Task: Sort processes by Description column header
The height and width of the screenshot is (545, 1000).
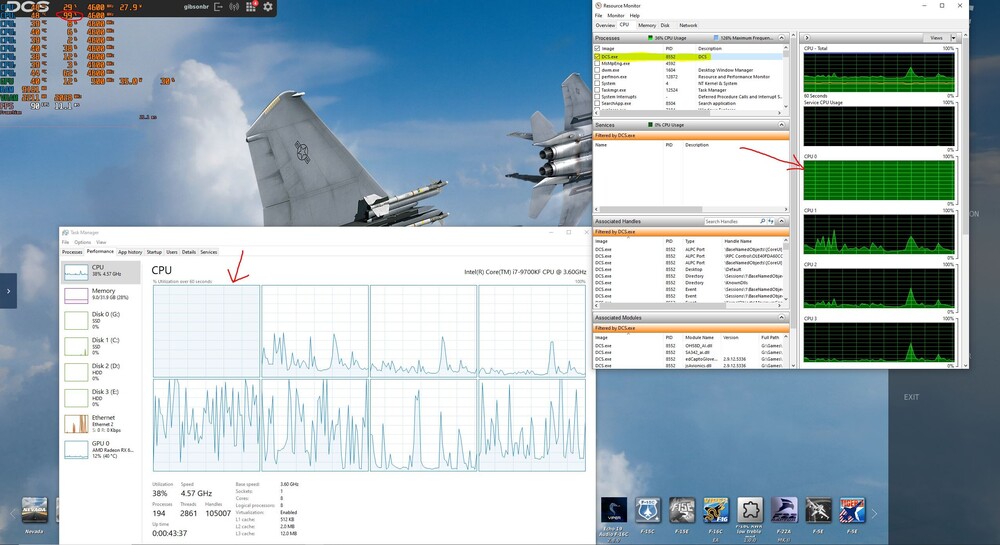Action: [x=710, y=48]
